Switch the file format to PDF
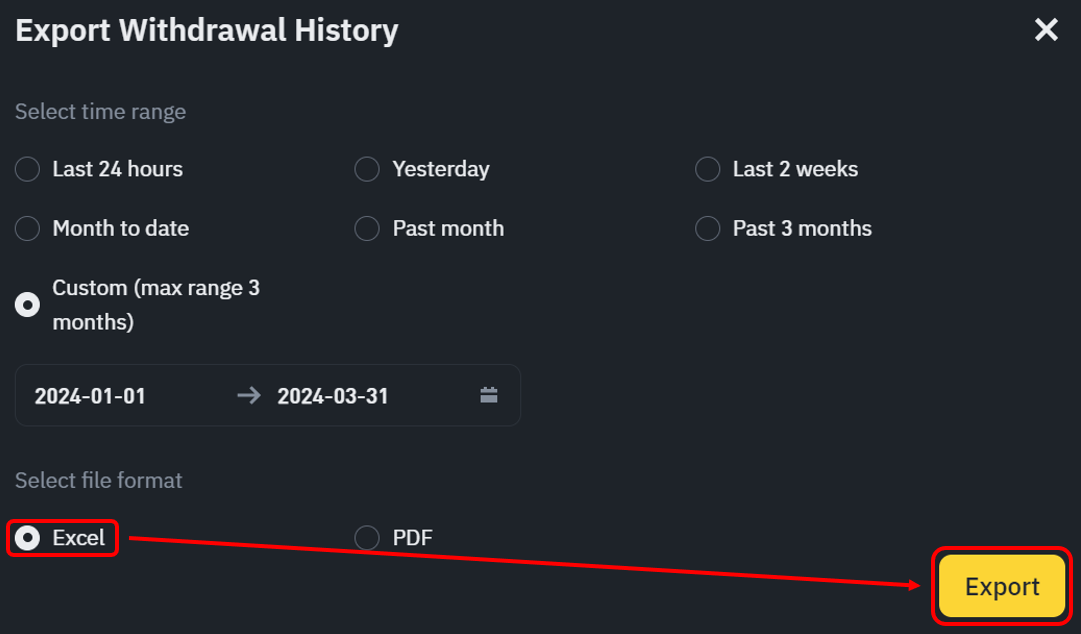The image size is (1081, 634). coord(367,538)
